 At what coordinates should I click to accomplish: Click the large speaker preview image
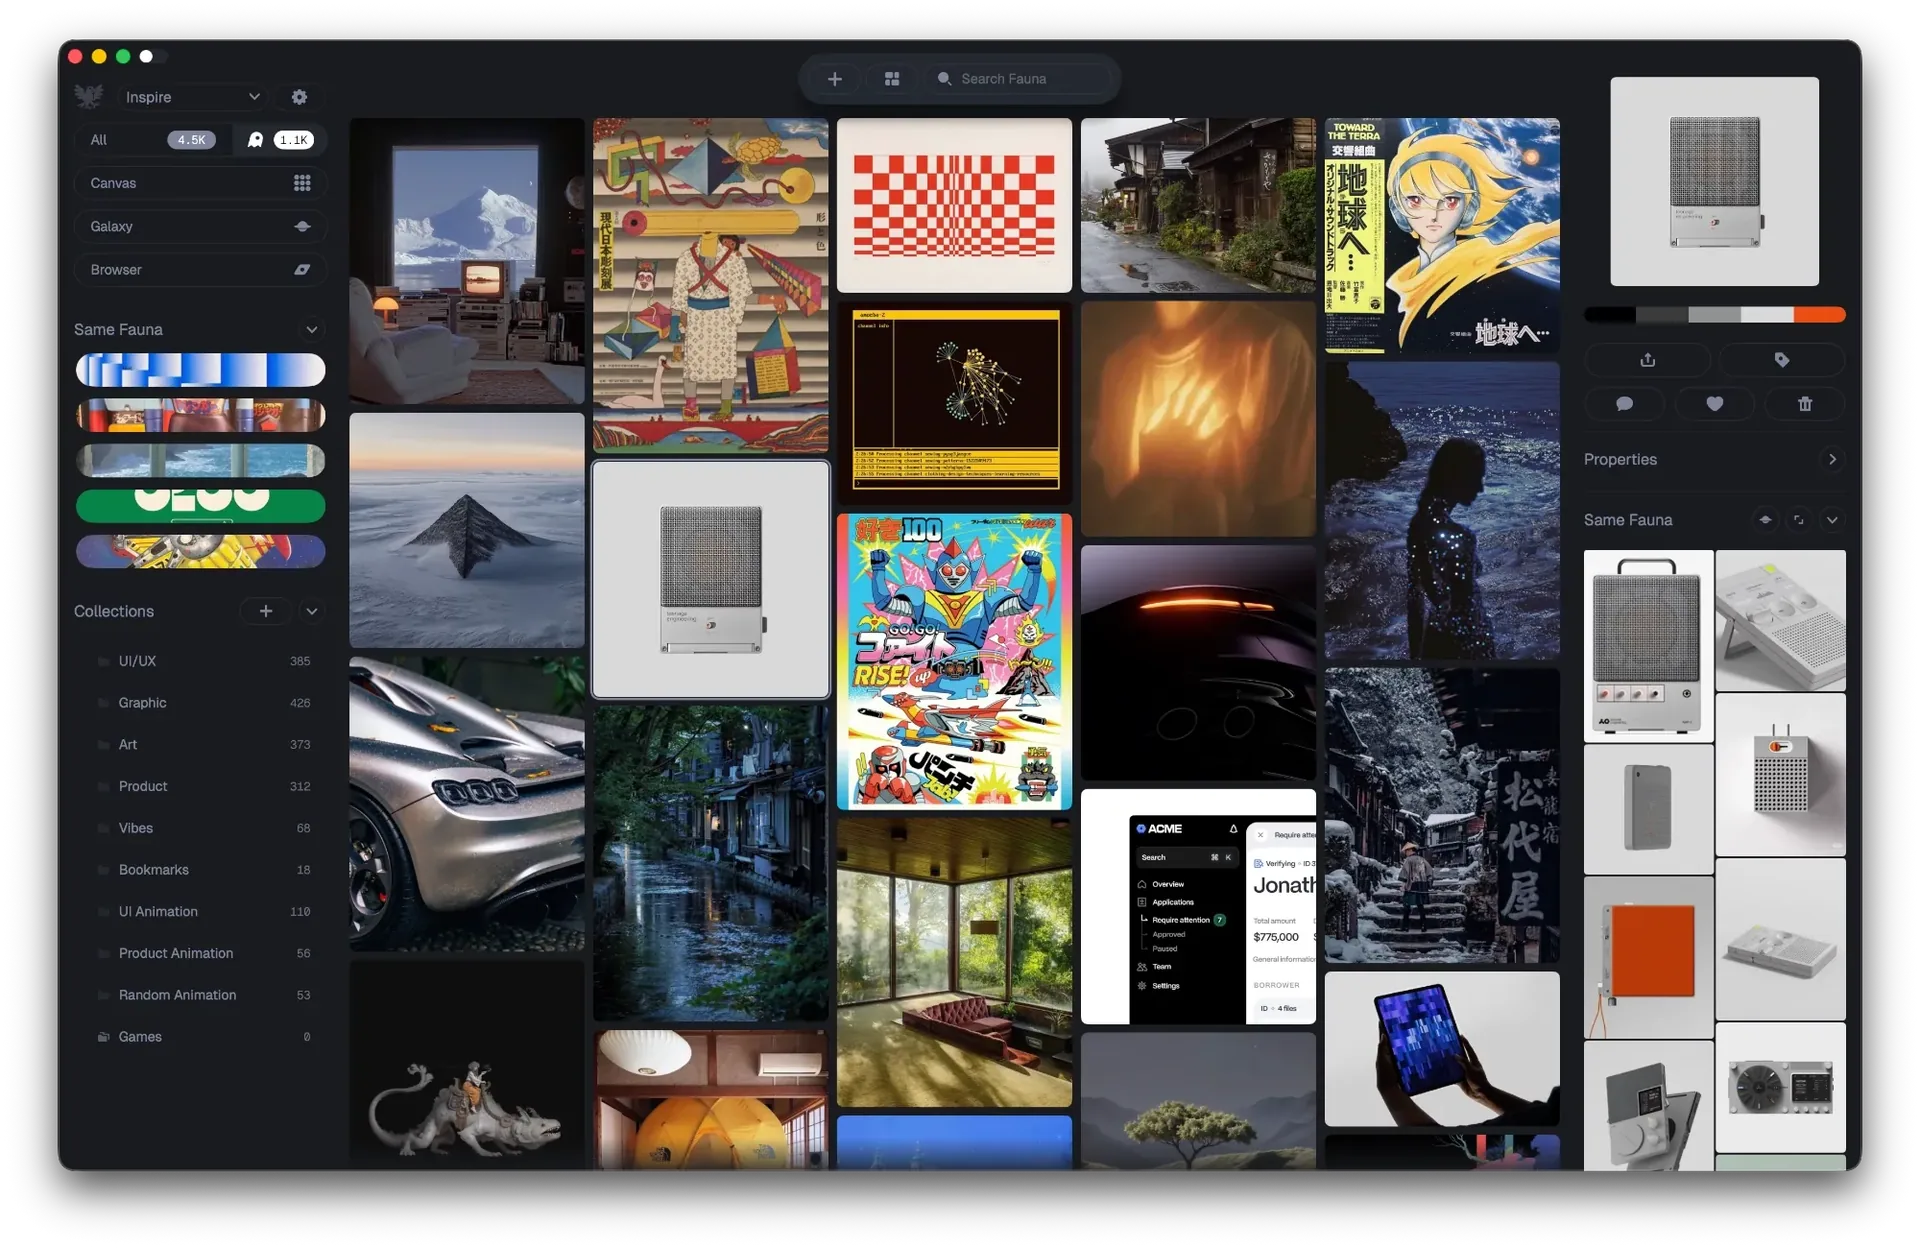[1714, 181]
